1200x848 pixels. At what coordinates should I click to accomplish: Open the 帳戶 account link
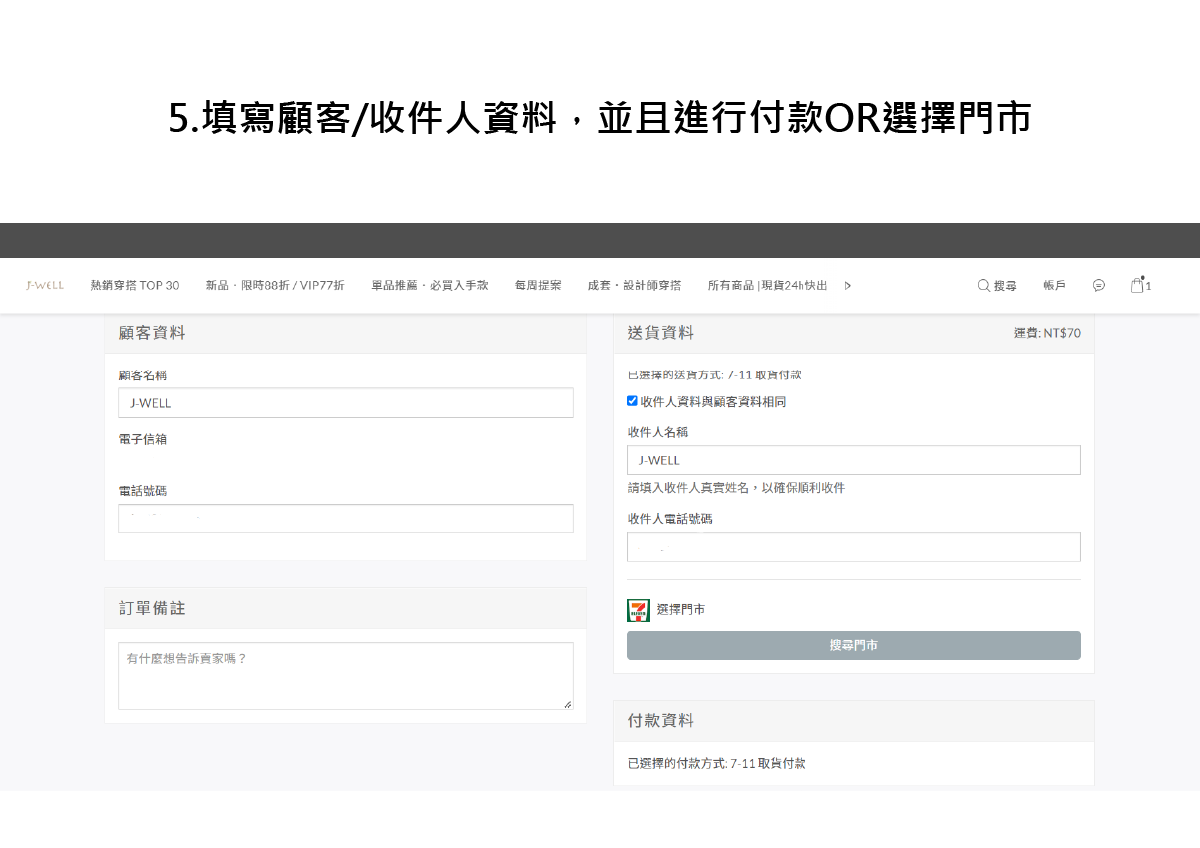[1054, 286]
